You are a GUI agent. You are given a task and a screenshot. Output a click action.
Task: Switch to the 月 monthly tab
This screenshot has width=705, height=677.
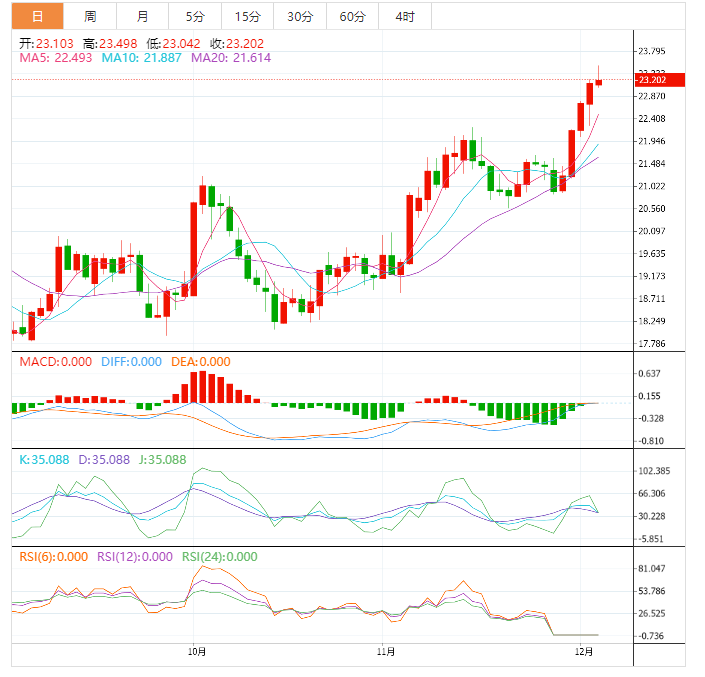[142, 16]
